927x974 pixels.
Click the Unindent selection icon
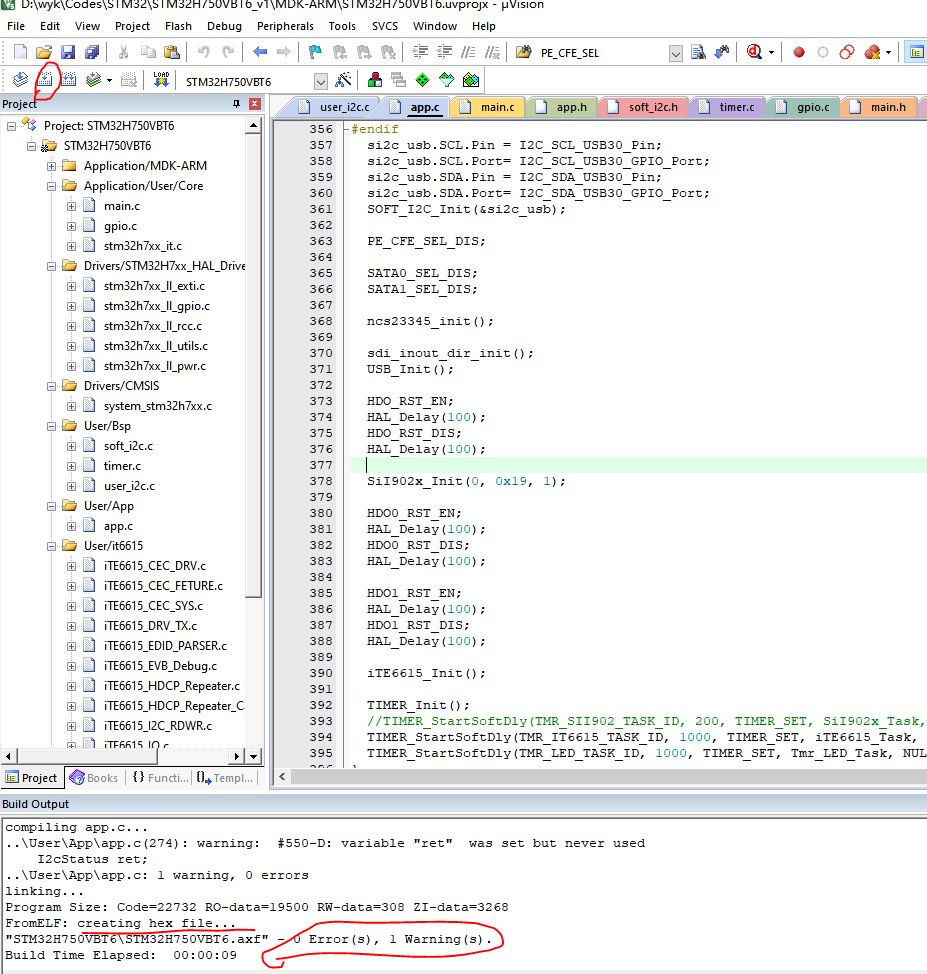(444, 52)
